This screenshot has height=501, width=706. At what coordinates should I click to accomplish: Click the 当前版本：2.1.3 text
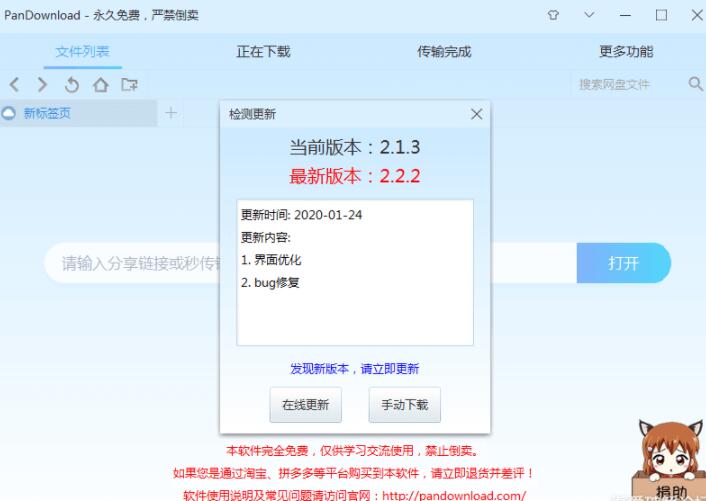click(x=355, y=147)
